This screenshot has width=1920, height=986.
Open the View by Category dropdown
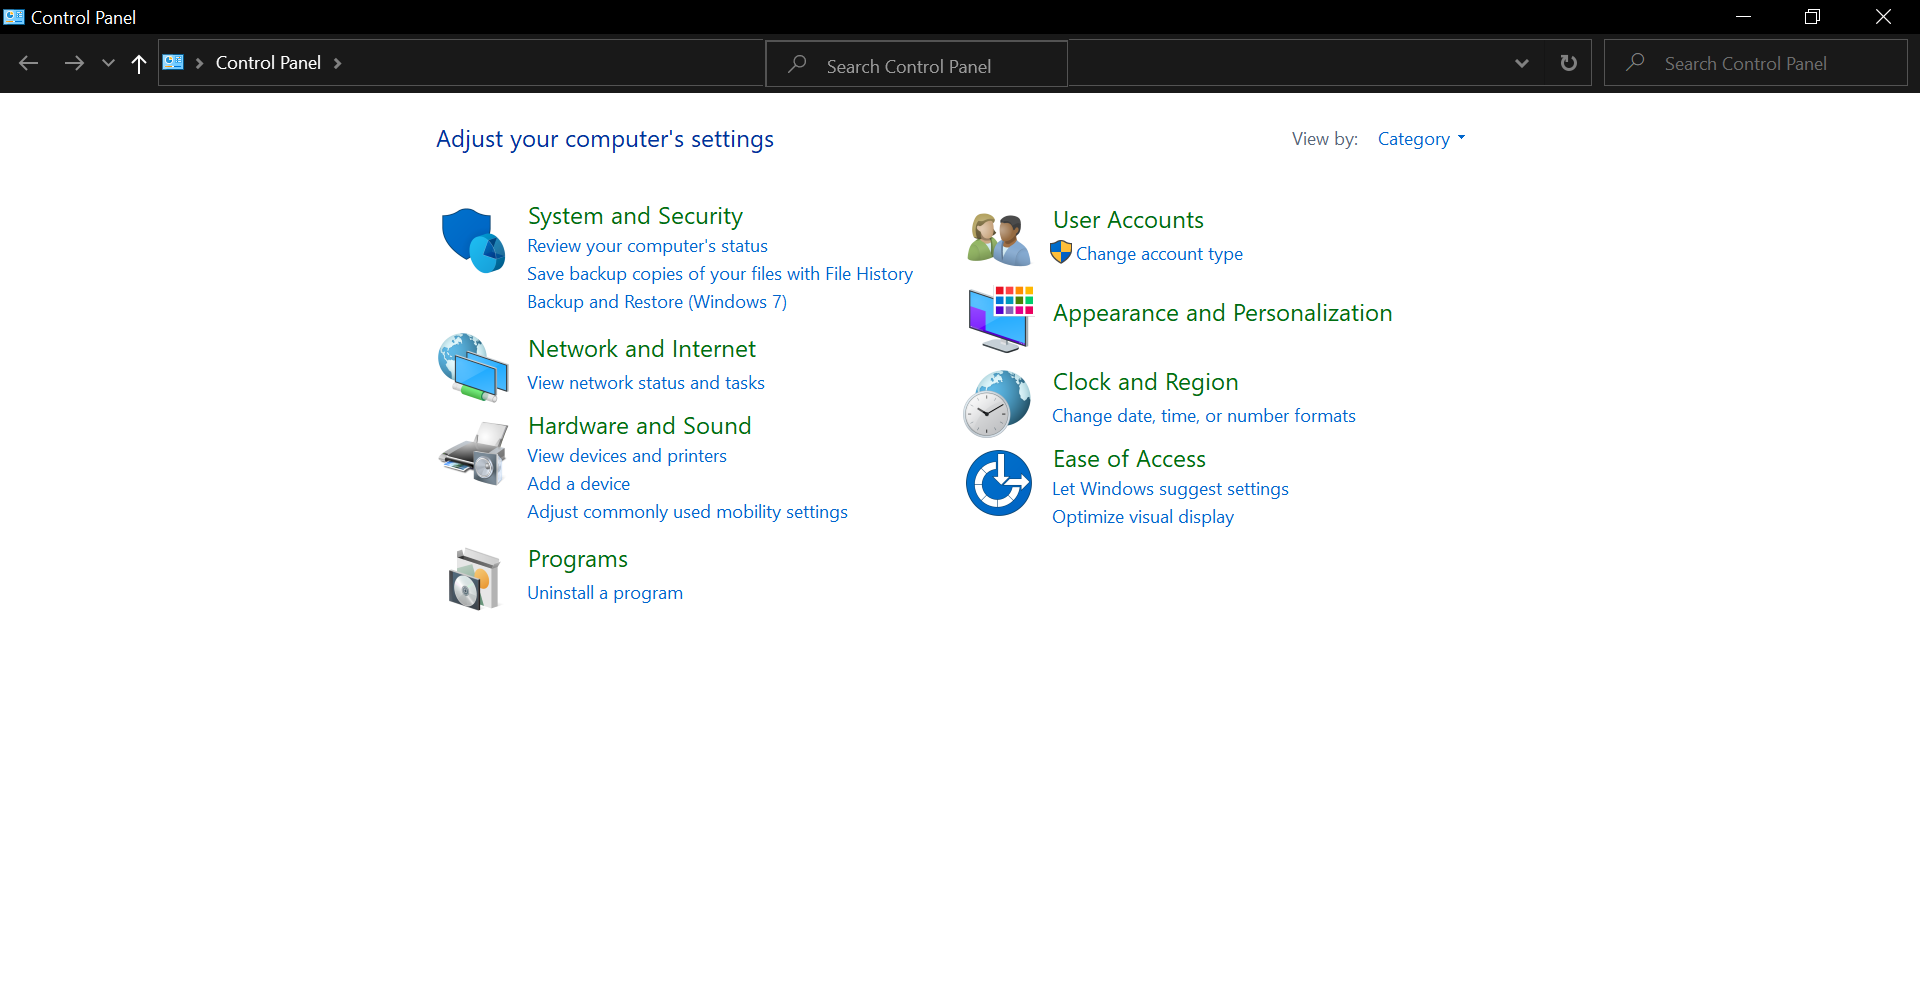click(1421, 139)
